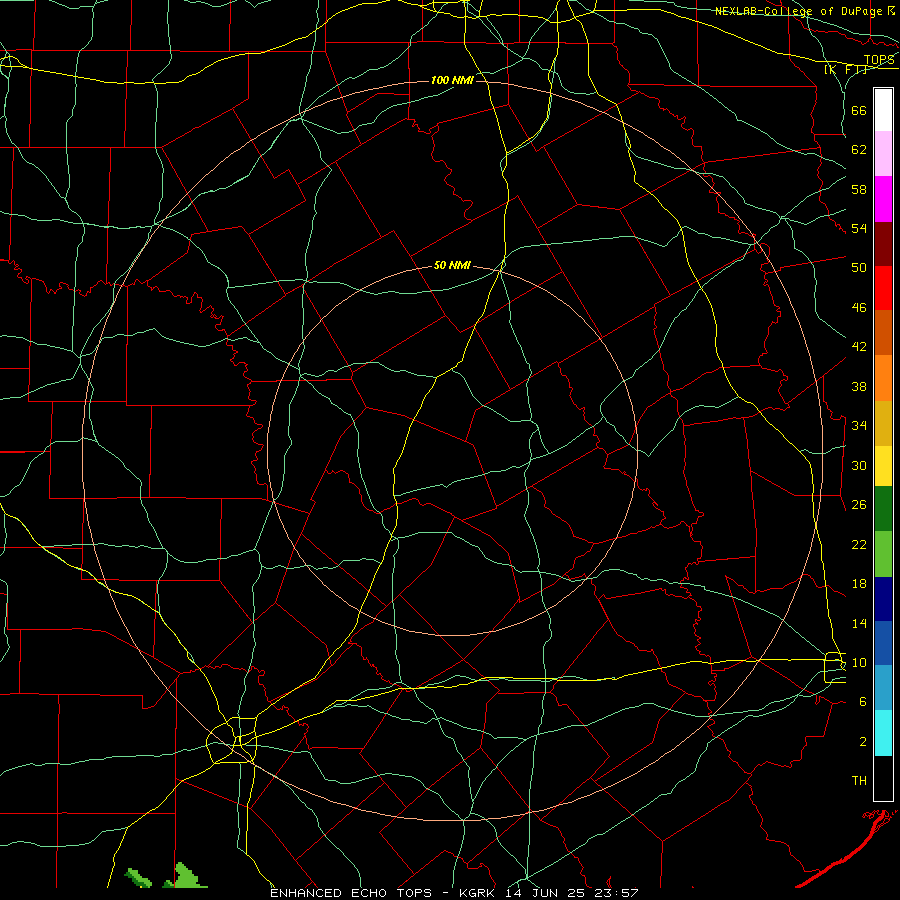Click the medium blue legend swatch

(x=883, y=643)
